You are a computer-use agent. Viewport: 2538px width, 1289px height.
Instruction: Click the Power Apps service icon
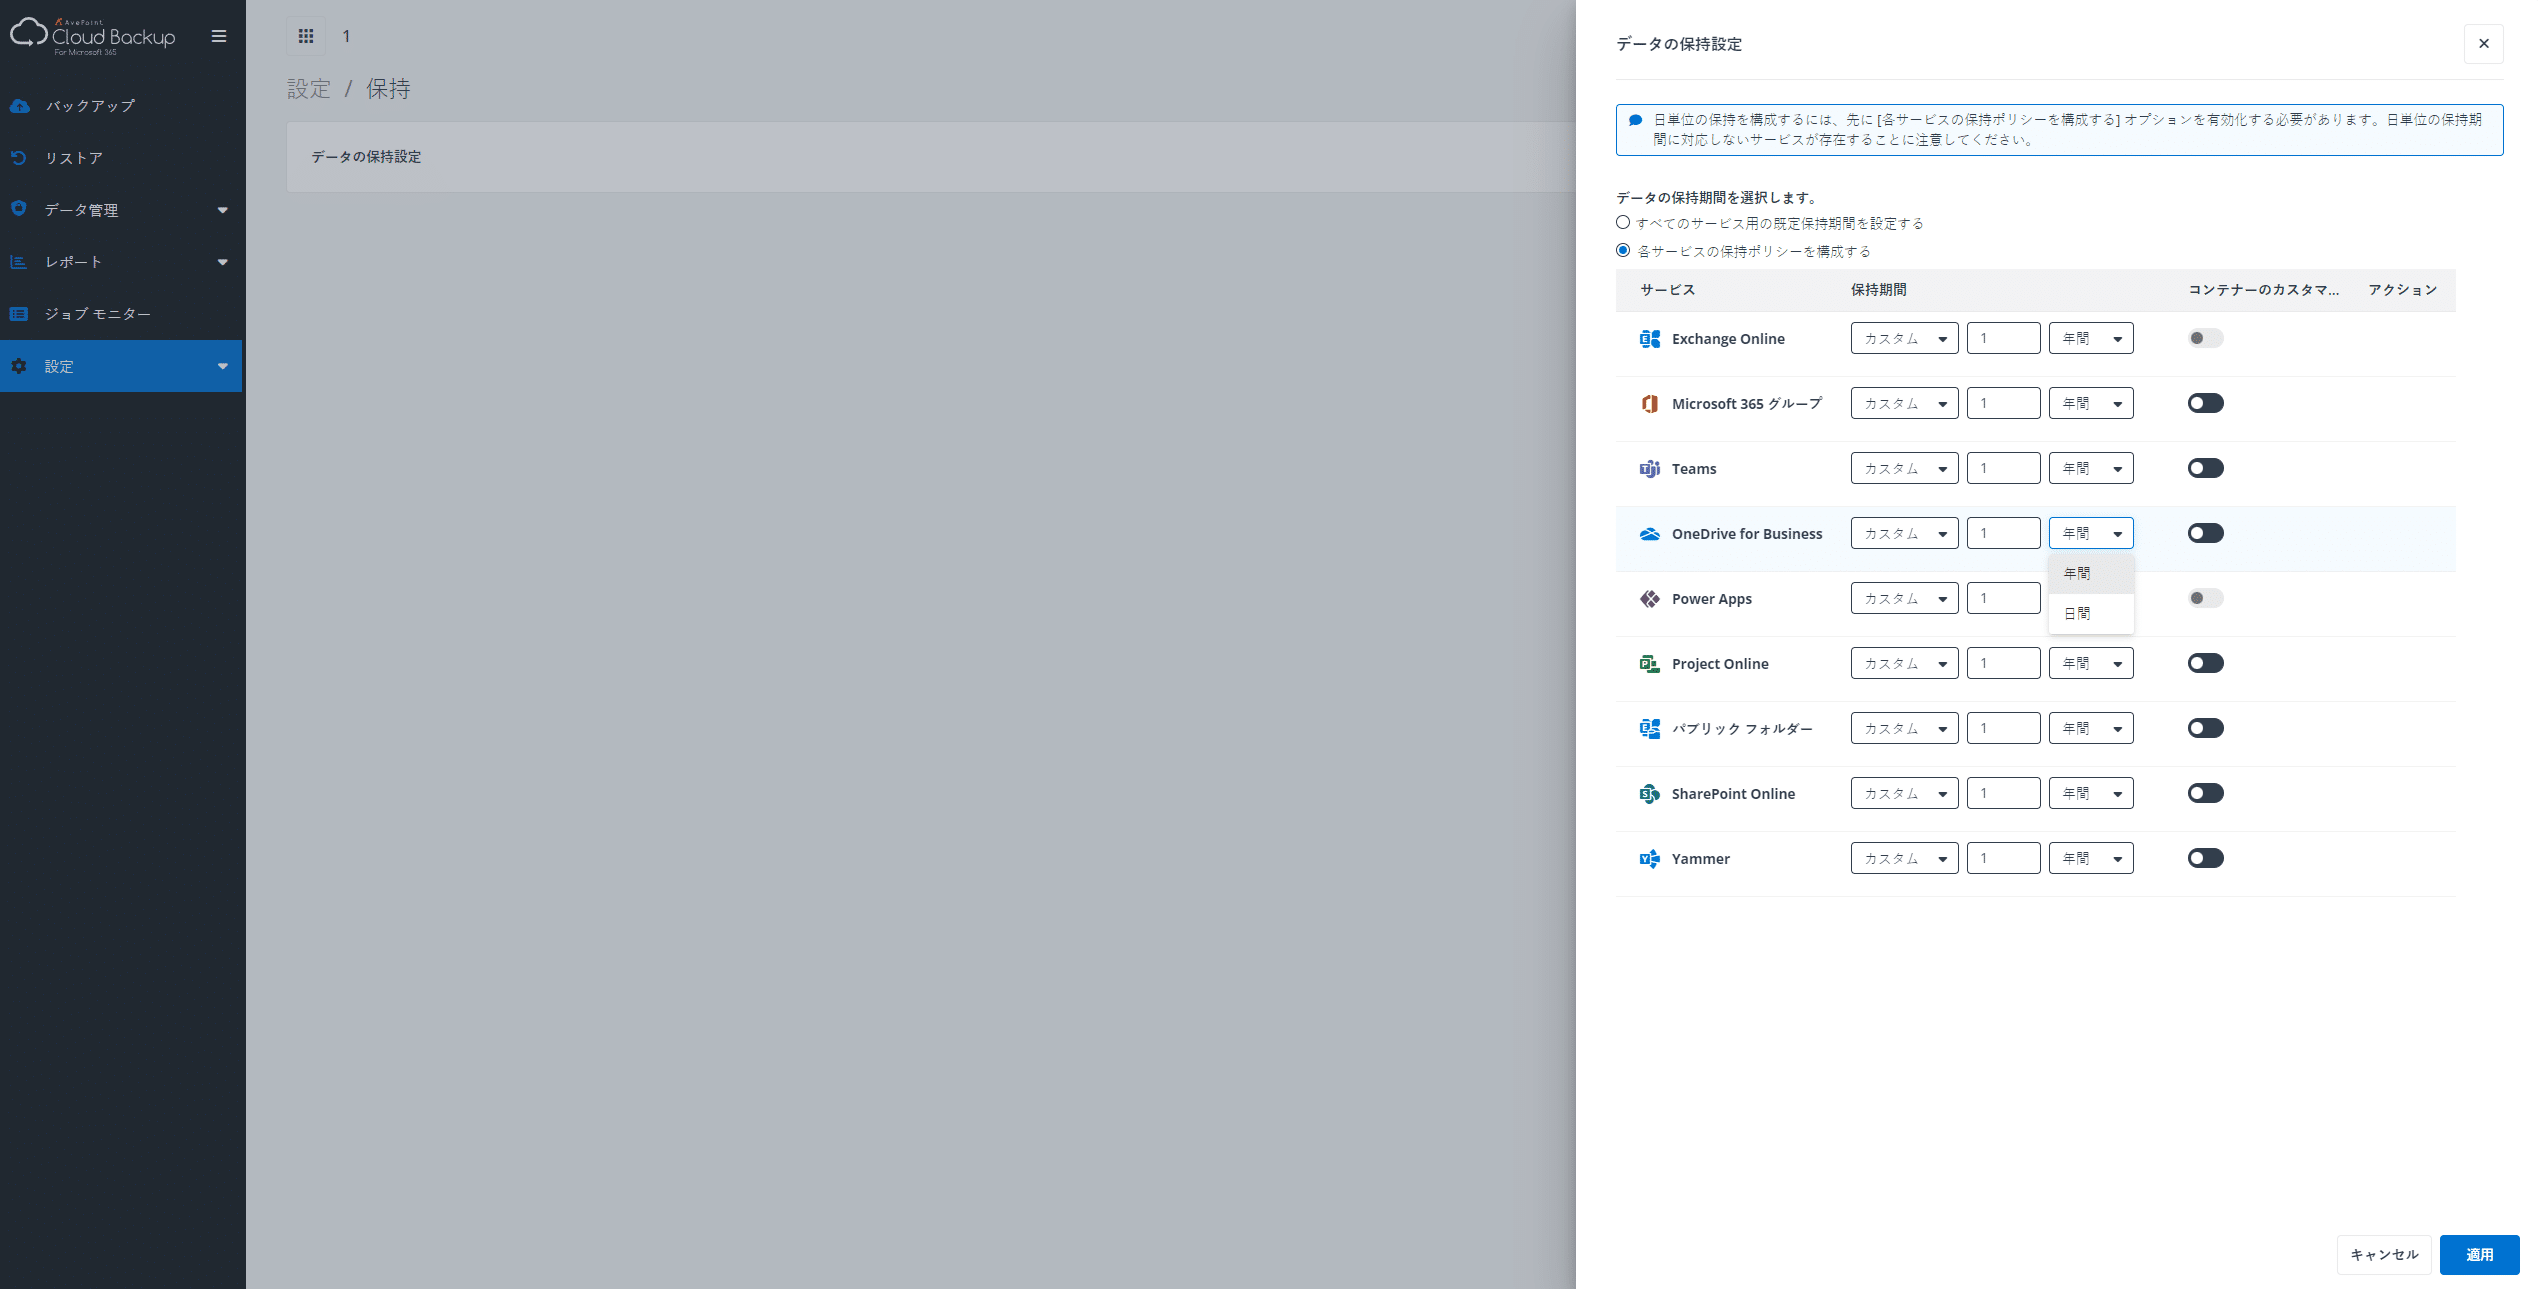(1650, 599)
